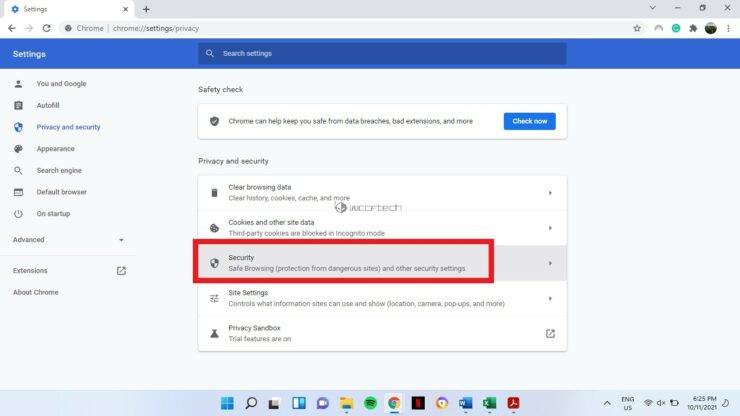This screenshot has height=416, width=740.
Task: Open the Extensions puzzle piece menu
Action: click(x=693, y=28)
